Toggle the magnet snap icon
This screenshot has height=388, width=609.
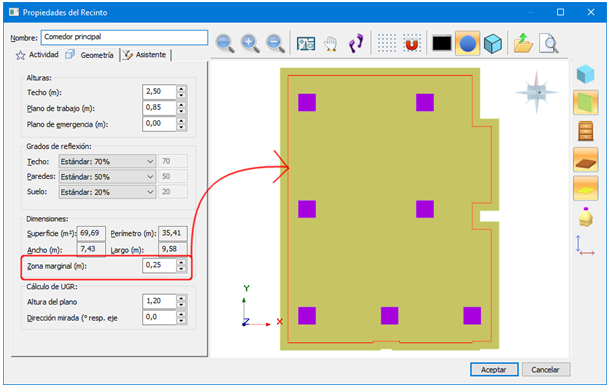412,43
